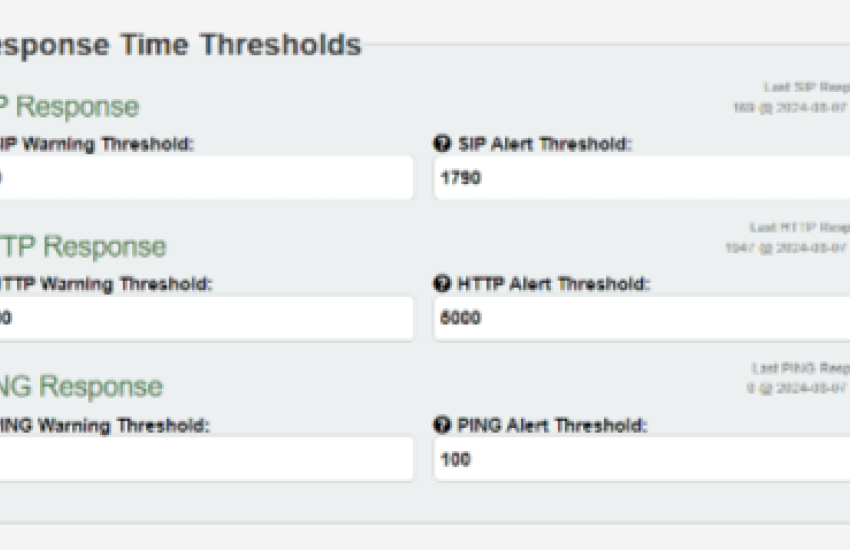Select the HTTP Response section heading
Screen dimensions: 850x550
point(83,247)
